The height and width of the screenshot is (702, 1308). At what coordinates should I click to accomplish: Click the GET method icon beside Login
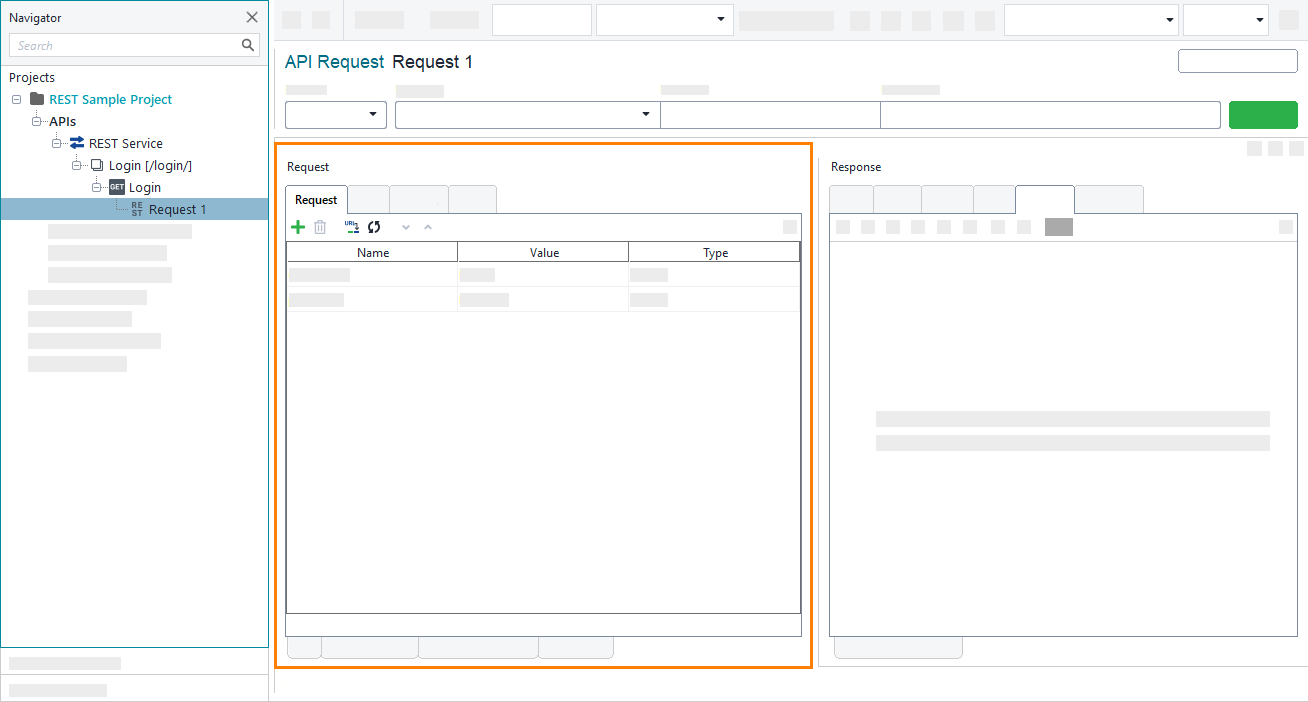click(x=117, y=187)
